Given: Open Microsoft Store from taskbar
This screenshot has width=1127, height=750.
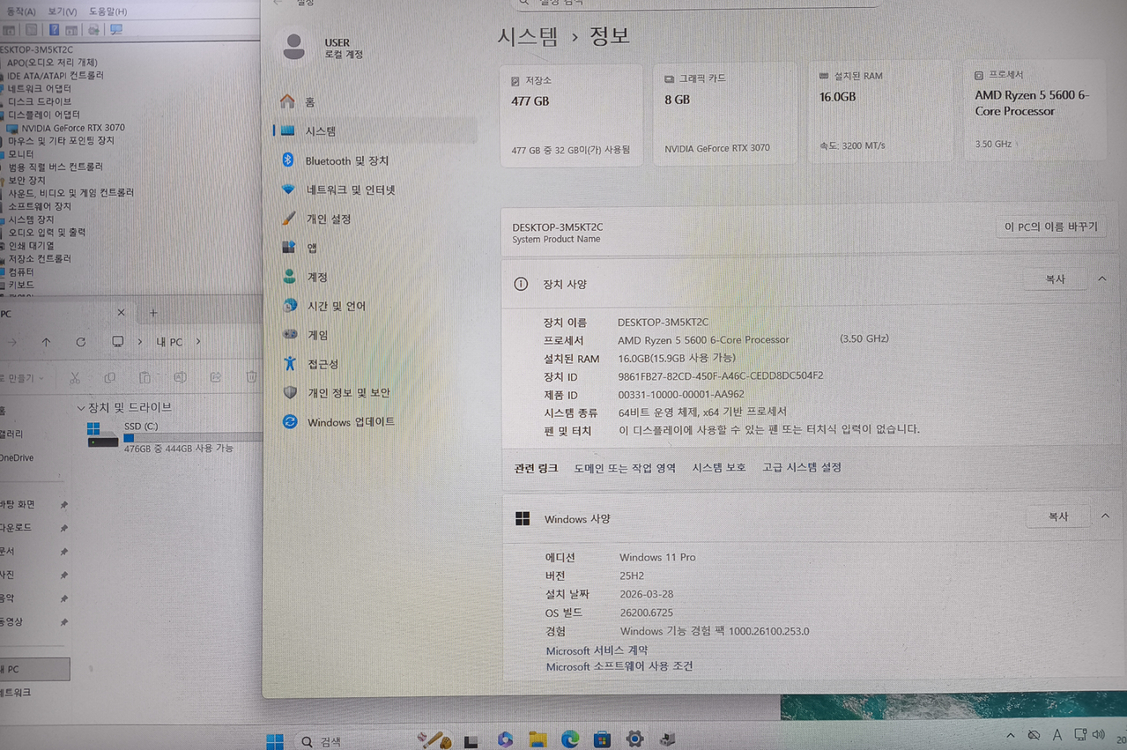Looking at the screenshot, I should coord(601,739).
